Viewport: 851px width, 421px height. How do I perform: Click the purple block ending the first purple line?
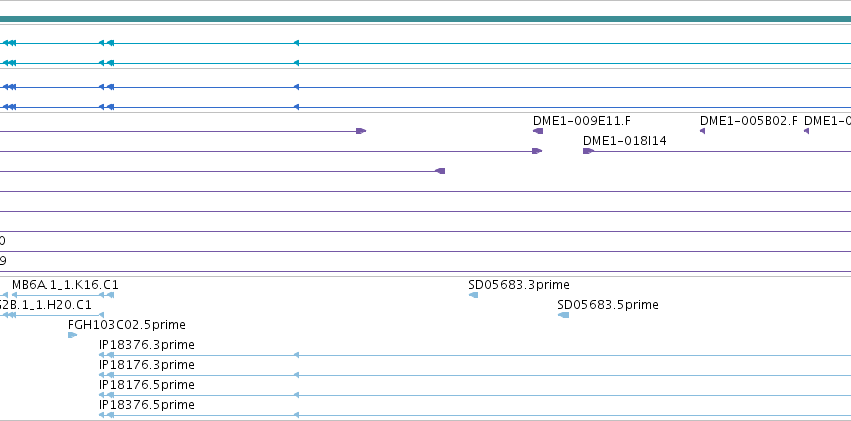(x=361, y=131)
